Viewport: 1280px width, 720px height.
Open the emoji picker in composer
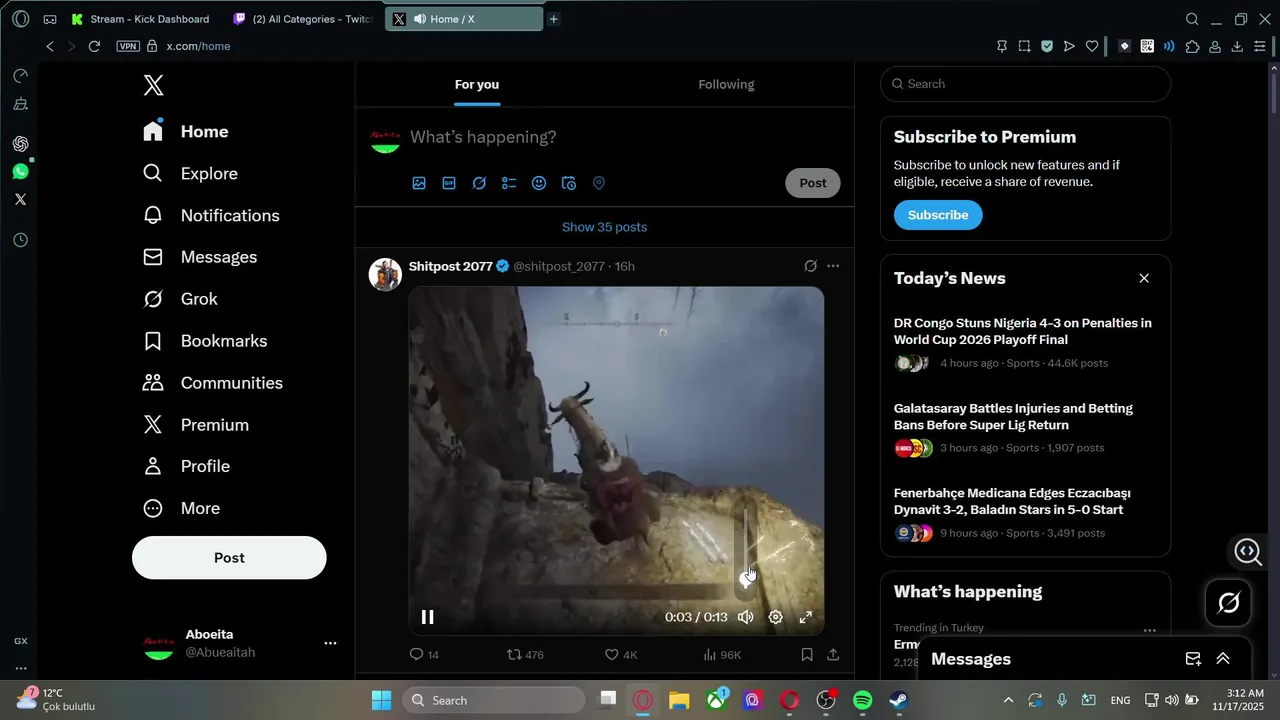(x=539, y=183)
